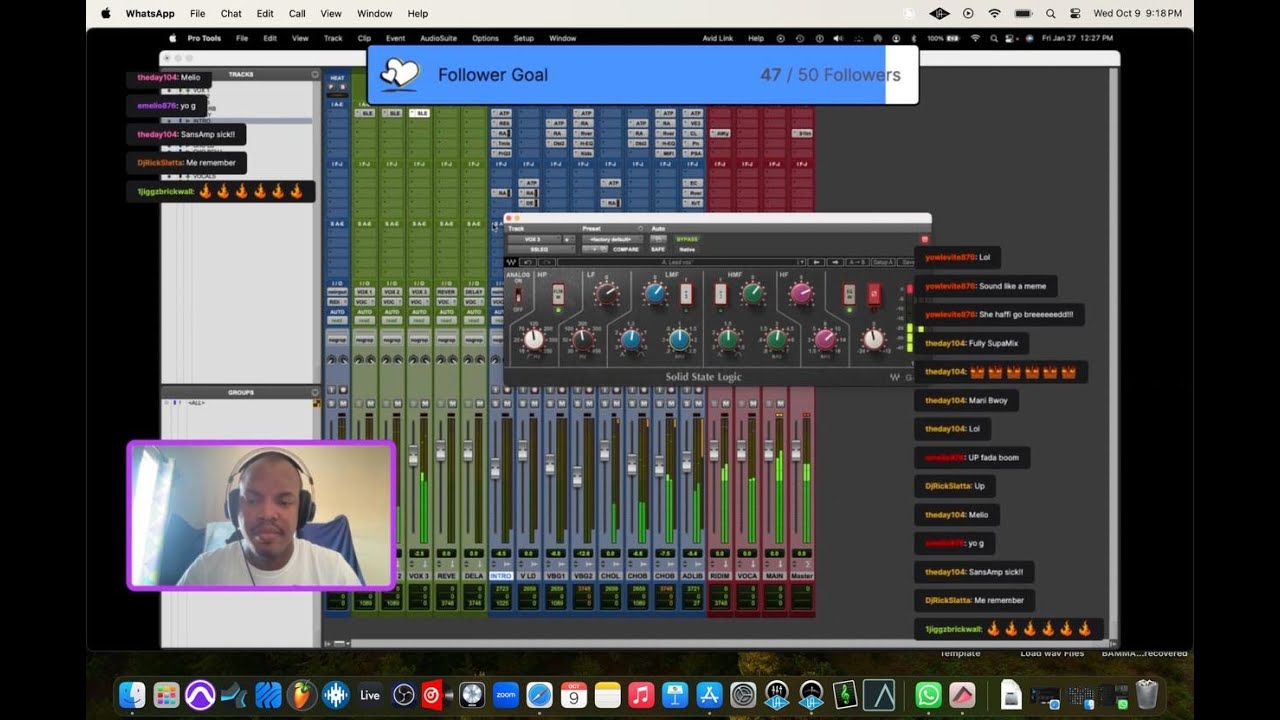Screen dimensions: 1280x720
Task: Open System Preferences from the Dock
Action: 743,695
